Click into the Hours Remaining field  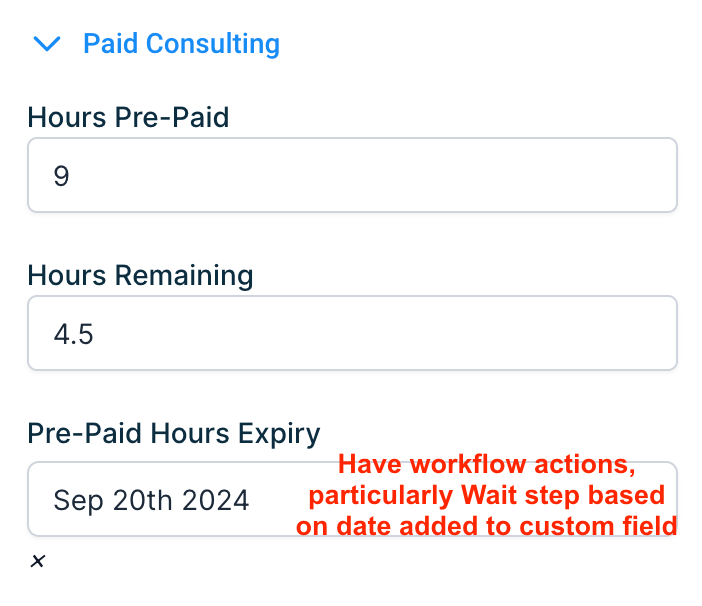(x=352, y=333)
